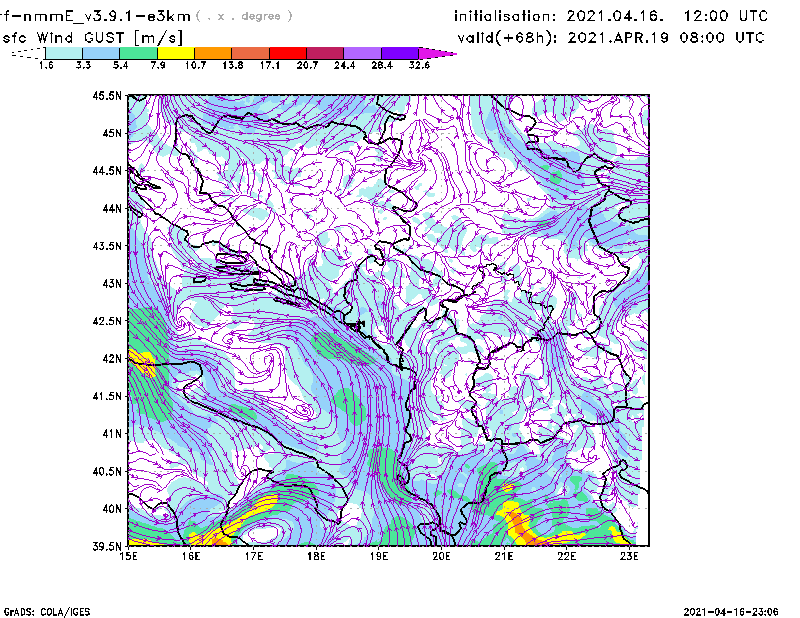Click longitude label 17E
Screen dimensions: 800x618
[254, 556]
